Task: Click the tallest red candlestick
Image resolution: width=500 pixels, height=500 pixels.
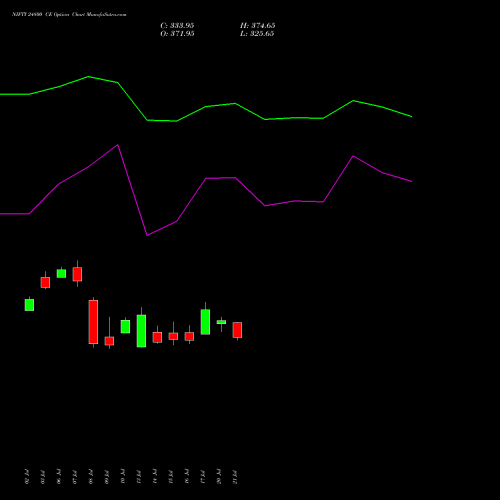Action: pos(93,322)
